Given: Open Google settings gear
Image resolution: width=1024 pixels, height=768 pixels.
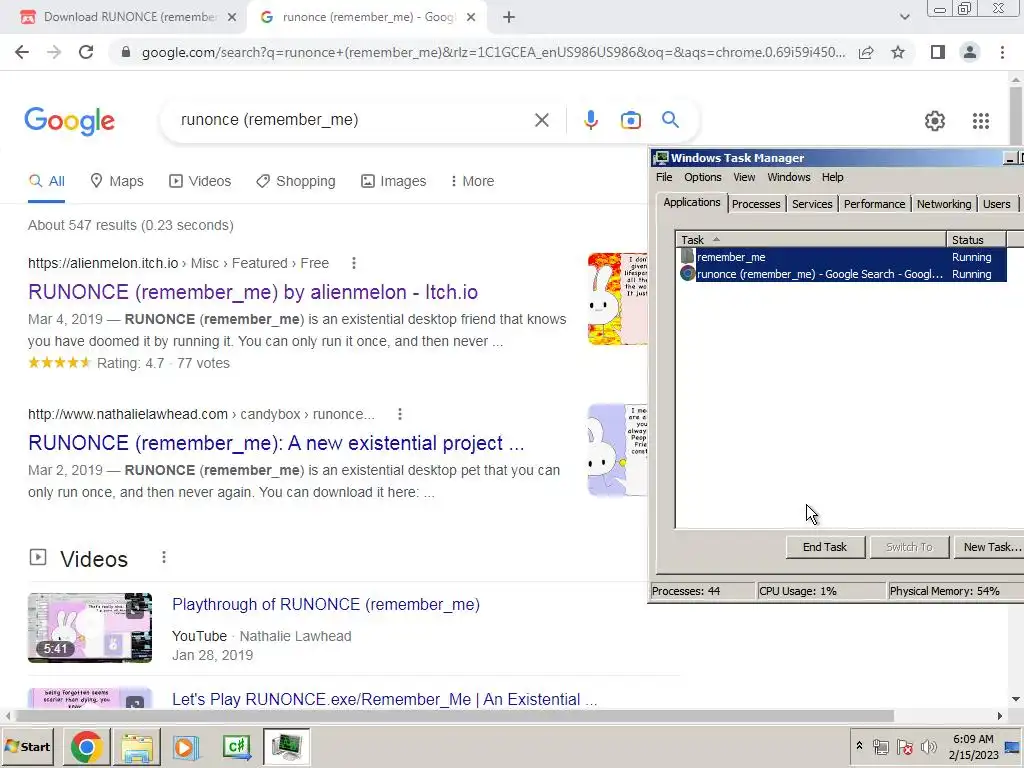Looking at the screenshot, I should pyautogui.click(x=935, y=121).
